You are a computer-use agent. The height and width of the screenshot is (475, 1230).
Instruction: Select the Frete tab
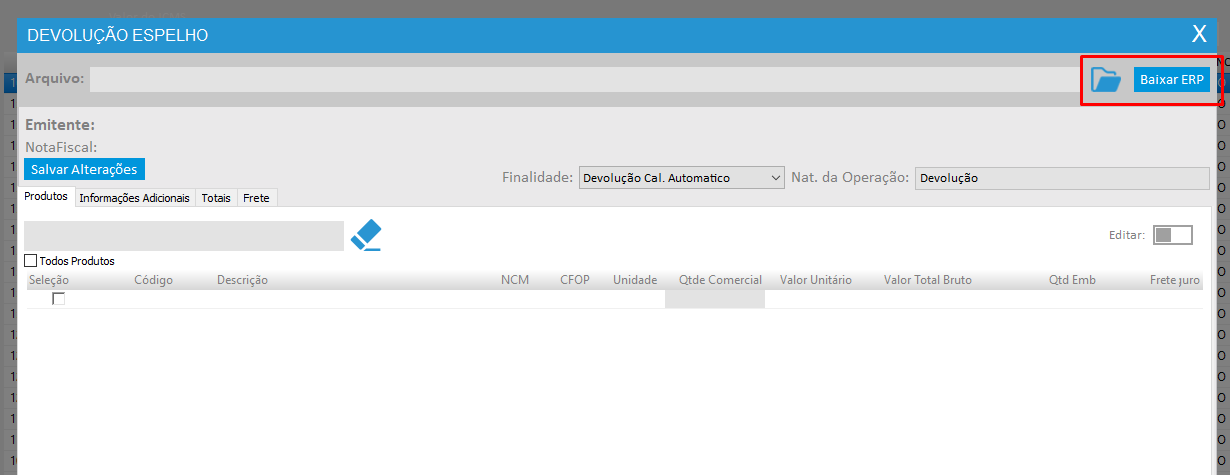(256, 198)
